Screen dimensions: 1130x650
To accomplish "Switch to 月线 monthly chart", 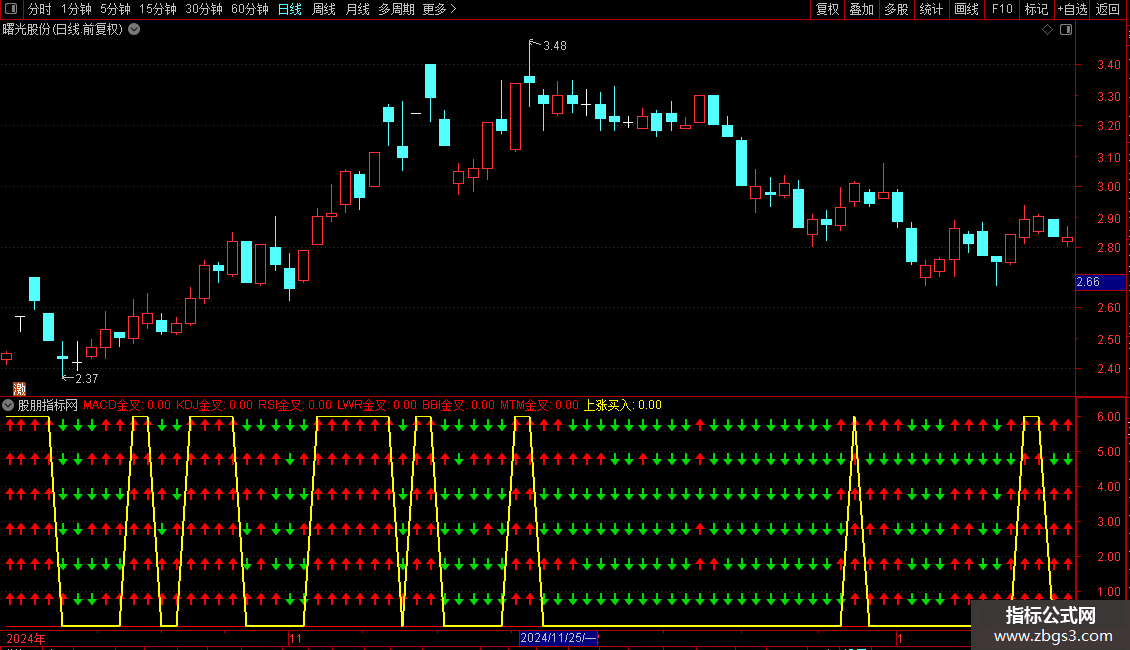I will (x=357, y=9).
